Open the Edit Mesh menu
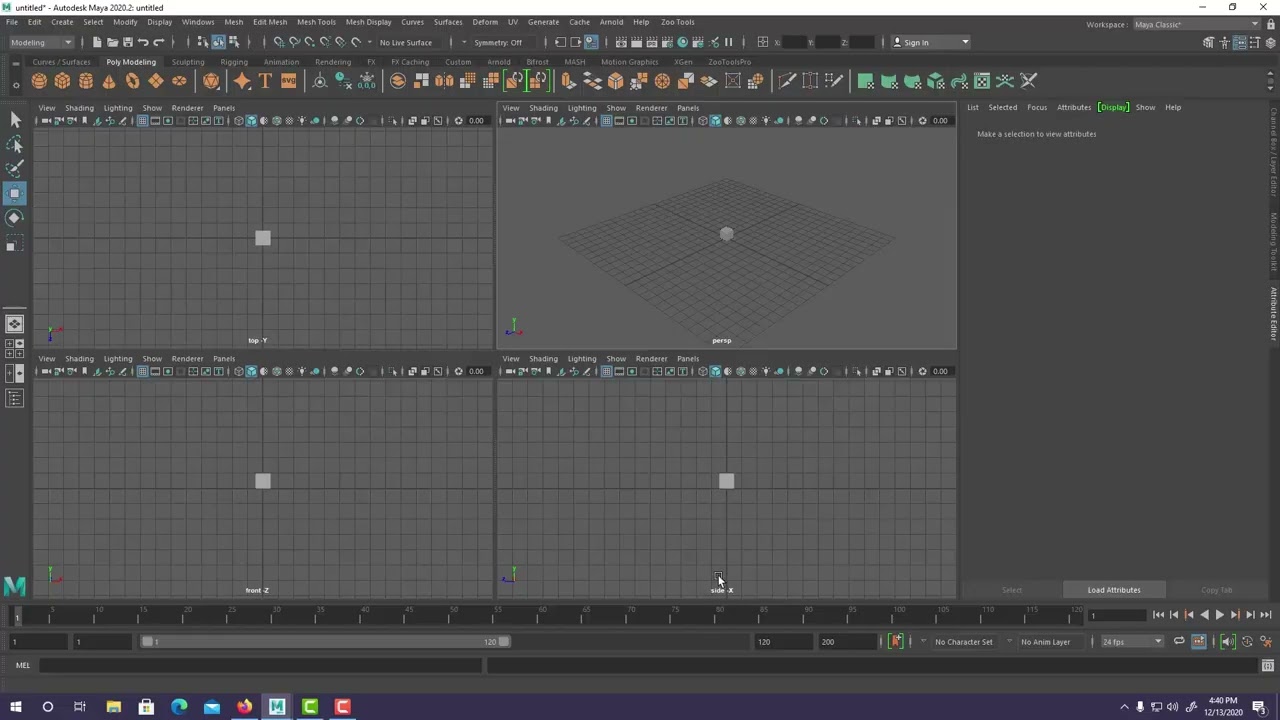Screen dimensions: 1280x720 point(270,22)
